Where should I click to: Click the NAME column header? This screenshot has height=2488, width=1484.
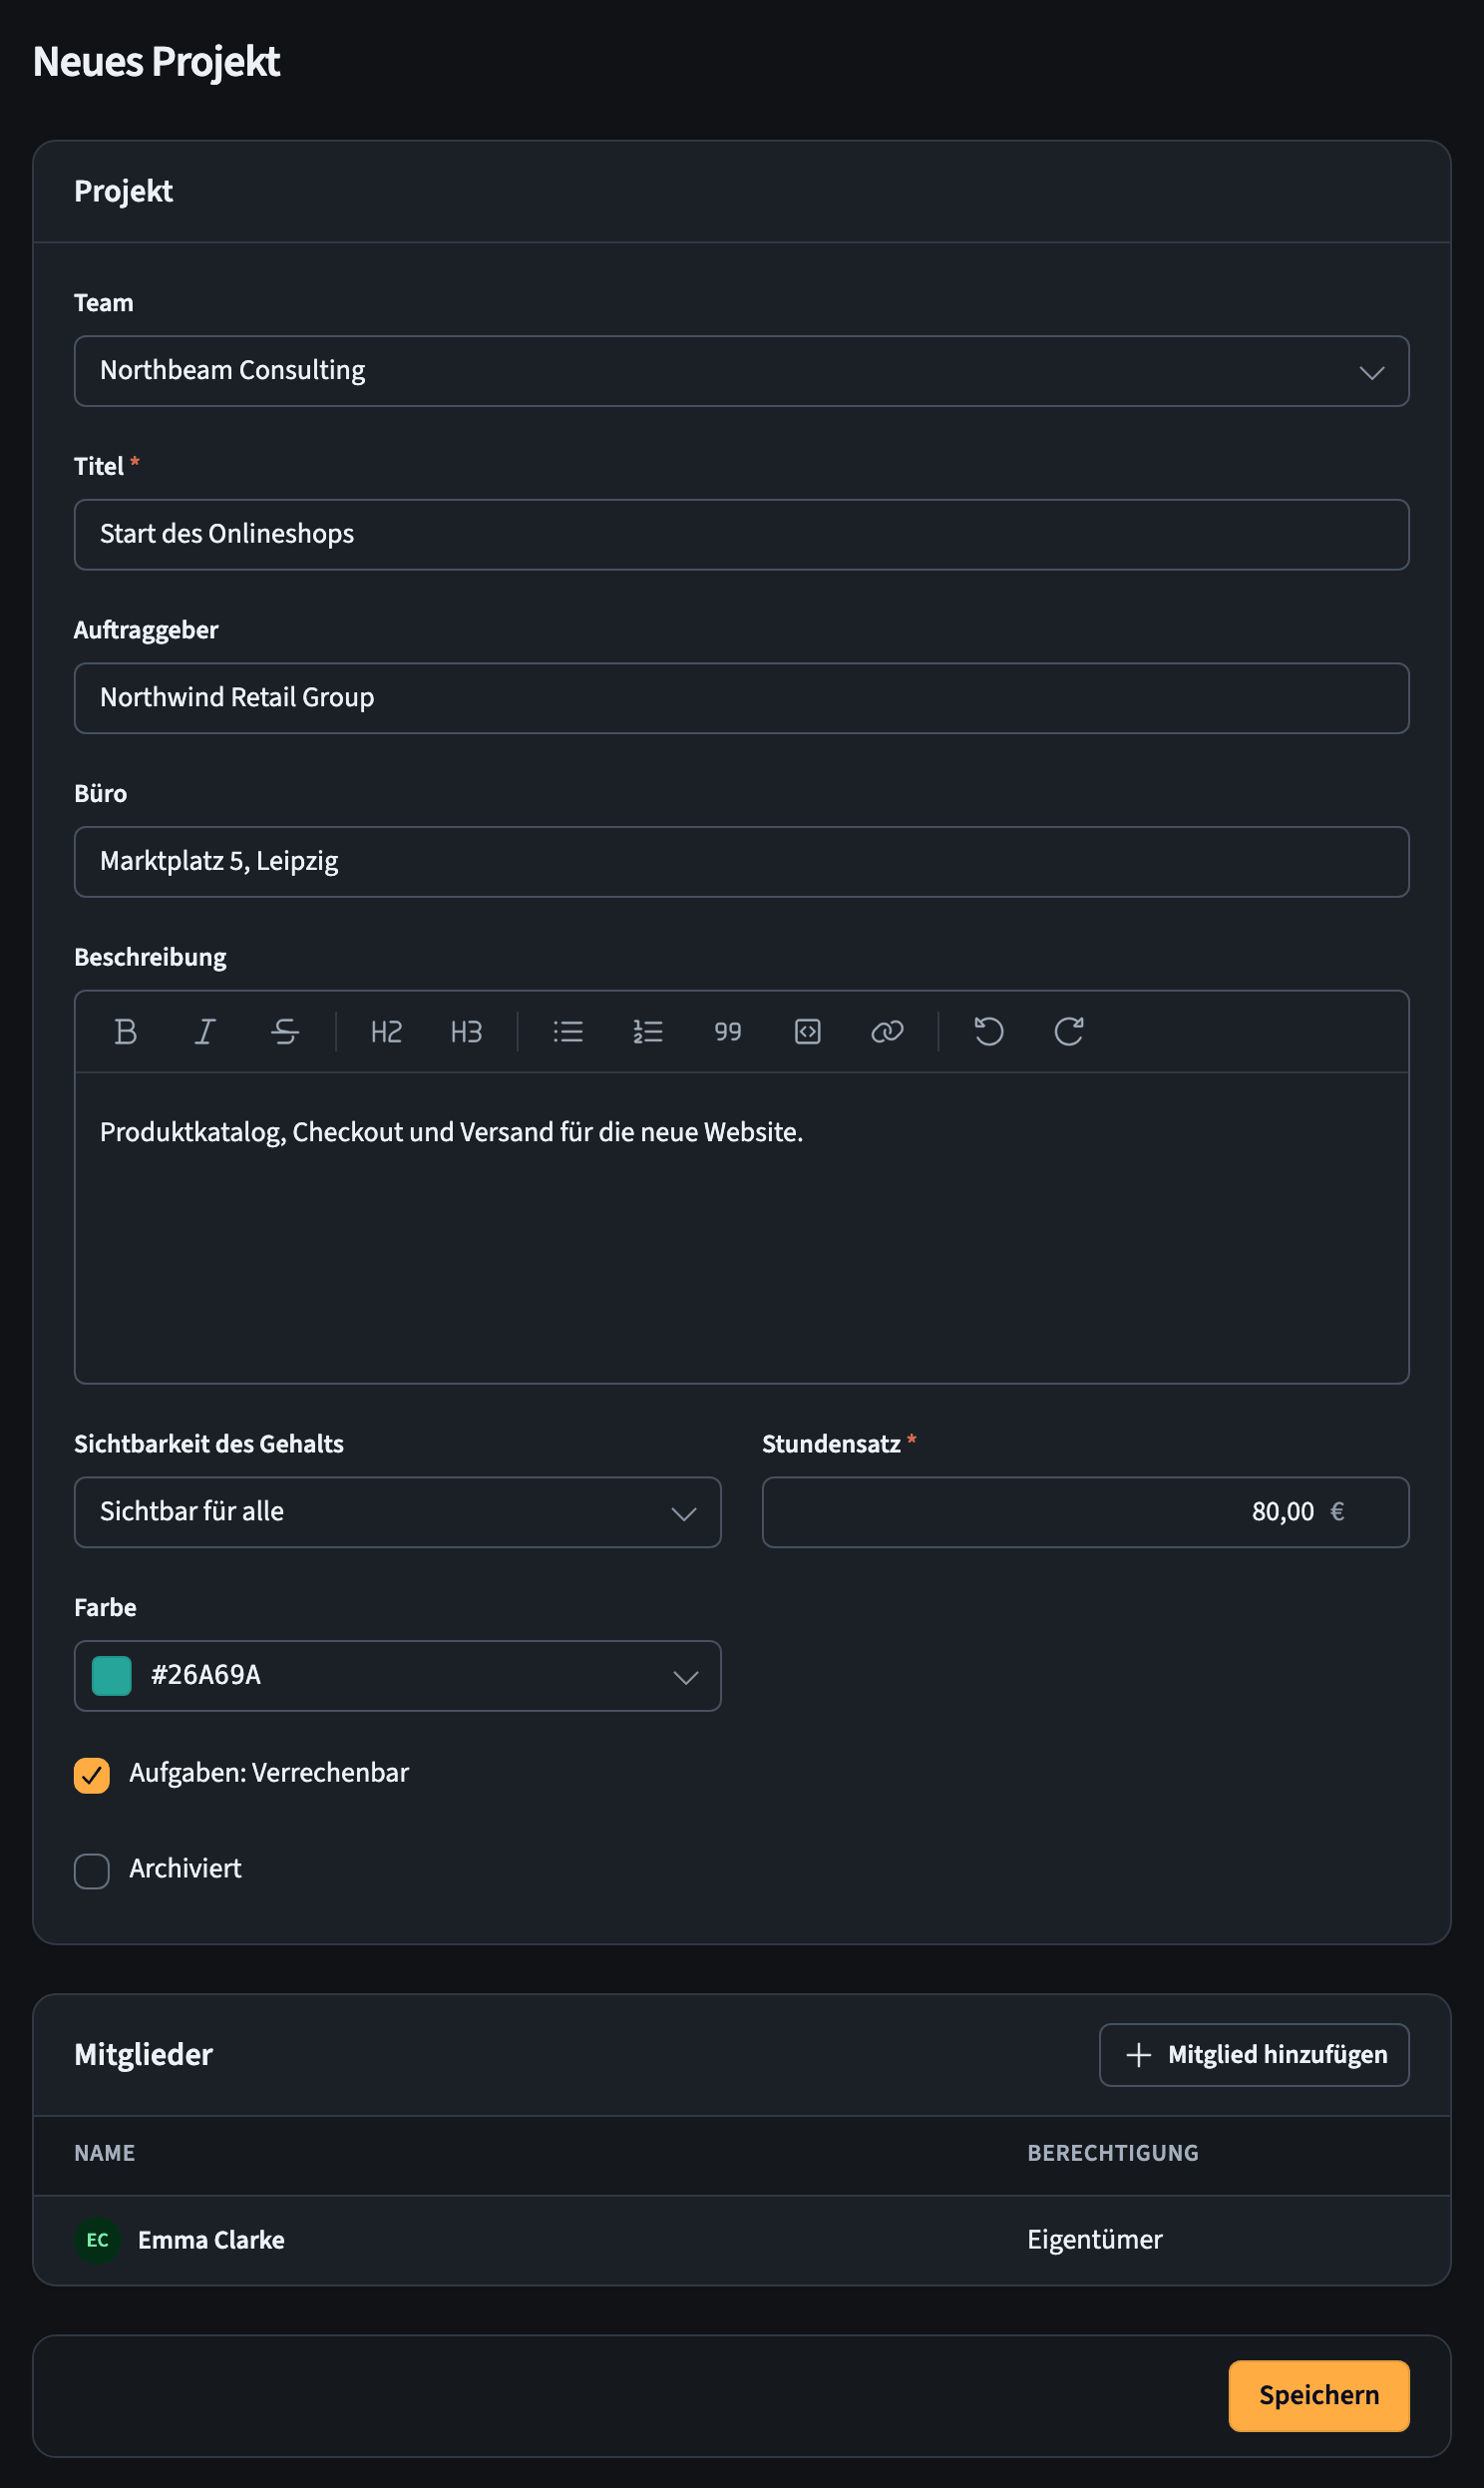pyautogui.click(x=104, y=2153)
